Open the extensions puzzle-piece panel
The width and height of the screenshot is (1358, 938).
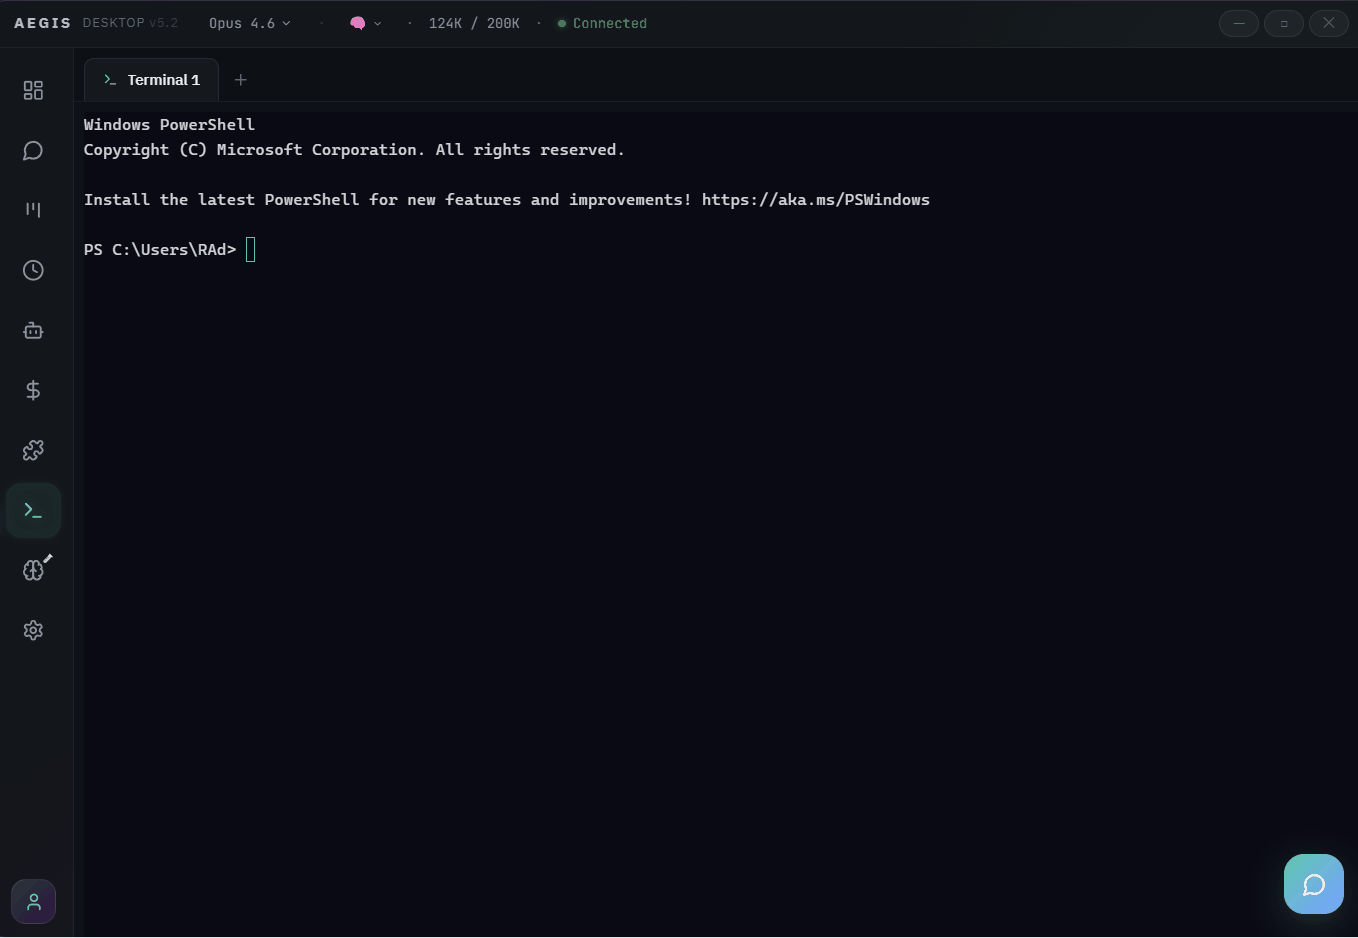coord(33,450)
